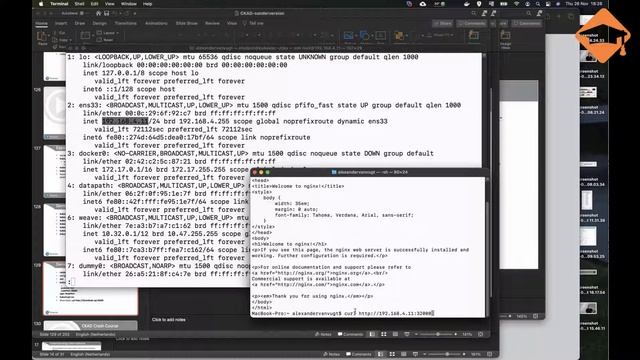Click highlighted IP 192.168.4.11 in back terminal
The image size is (640, 360).
[x=125, y=121]
